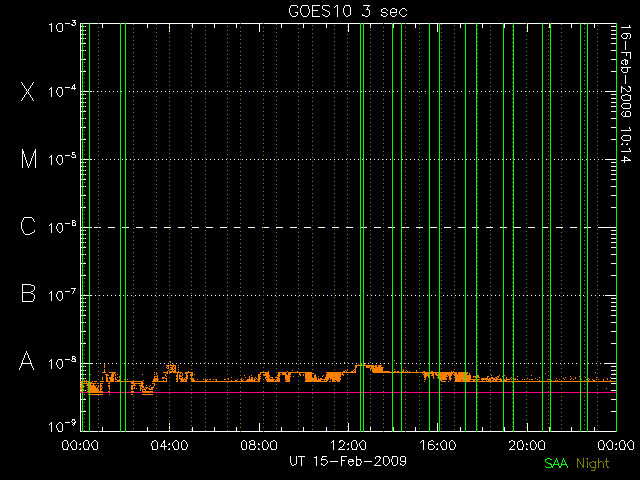This screenshot has height=480, width=640.
Task: Click the 'GOES10 3 sec' plot title
Action: pyautogui.click(x=348, y=11)
